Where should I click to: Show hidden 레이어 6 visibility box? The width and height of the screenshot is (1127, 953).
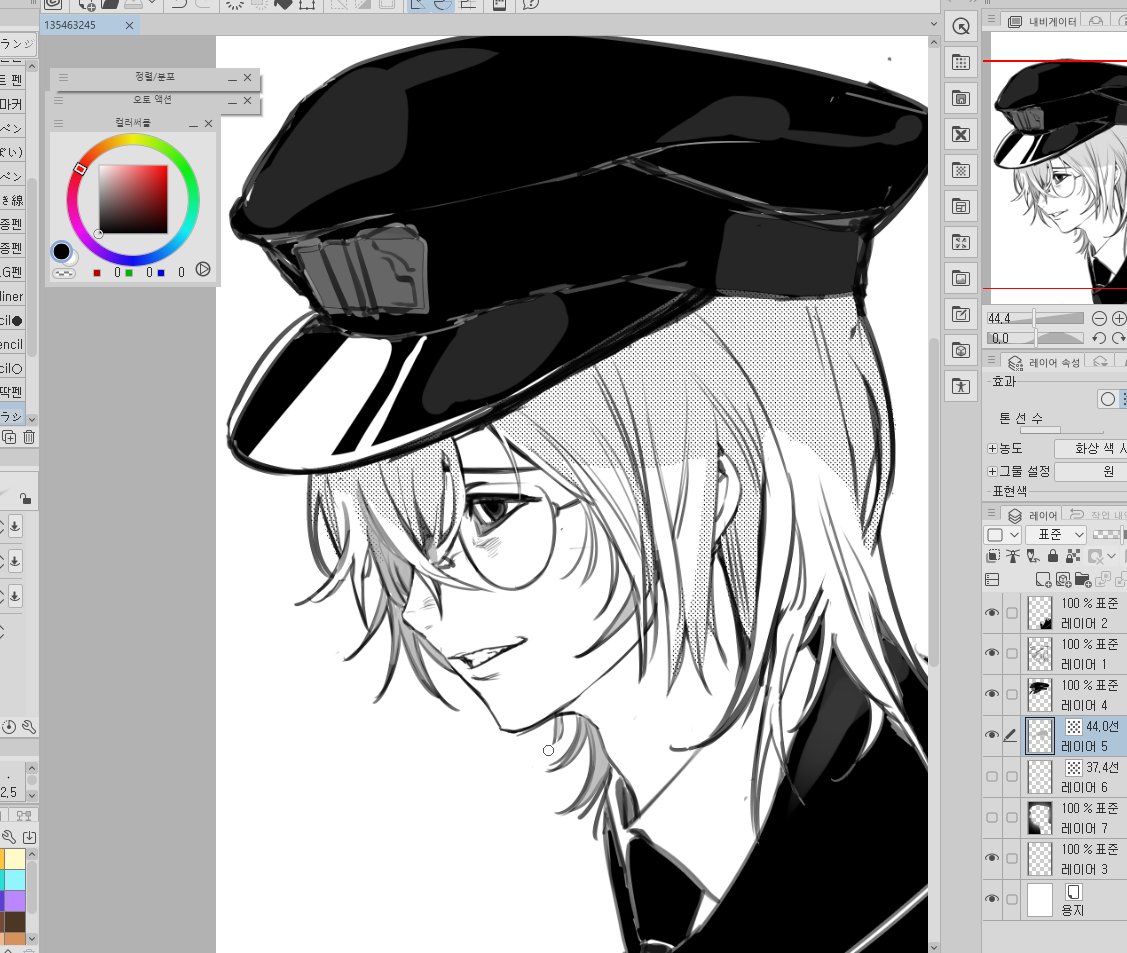click(992, 776)
